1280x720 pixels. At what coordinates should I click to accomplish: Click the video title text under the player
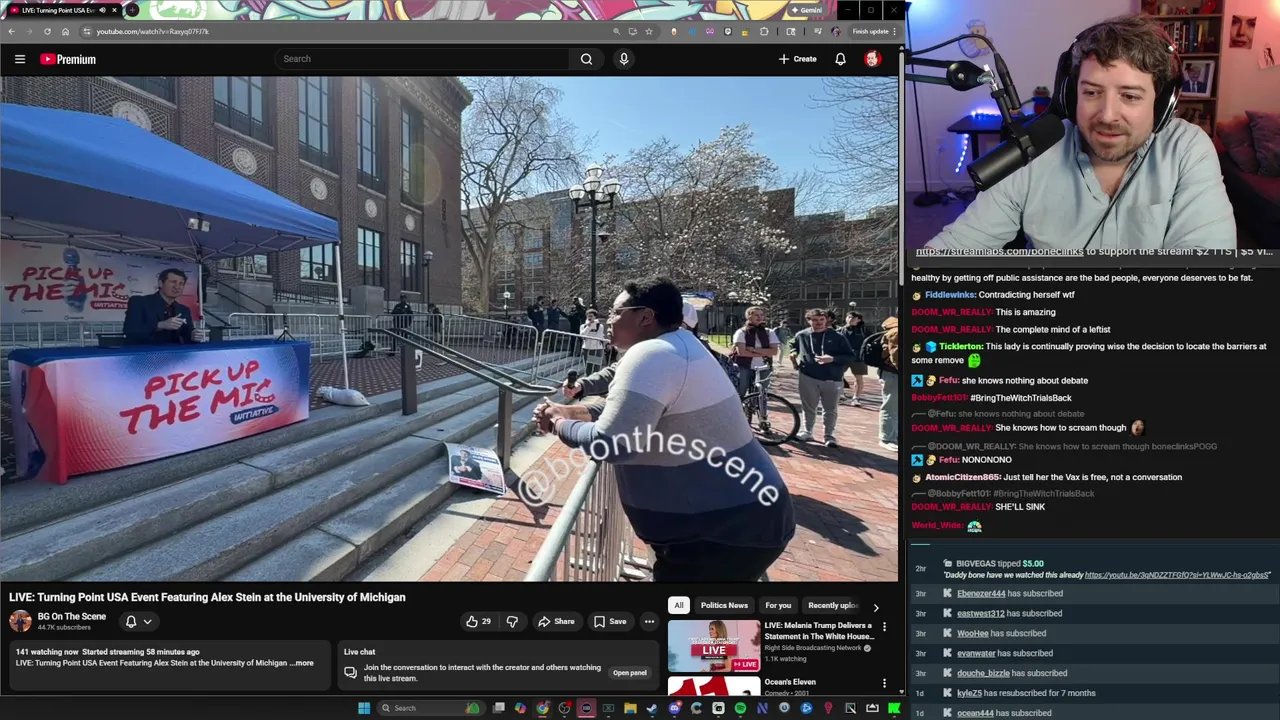(207, 597)
